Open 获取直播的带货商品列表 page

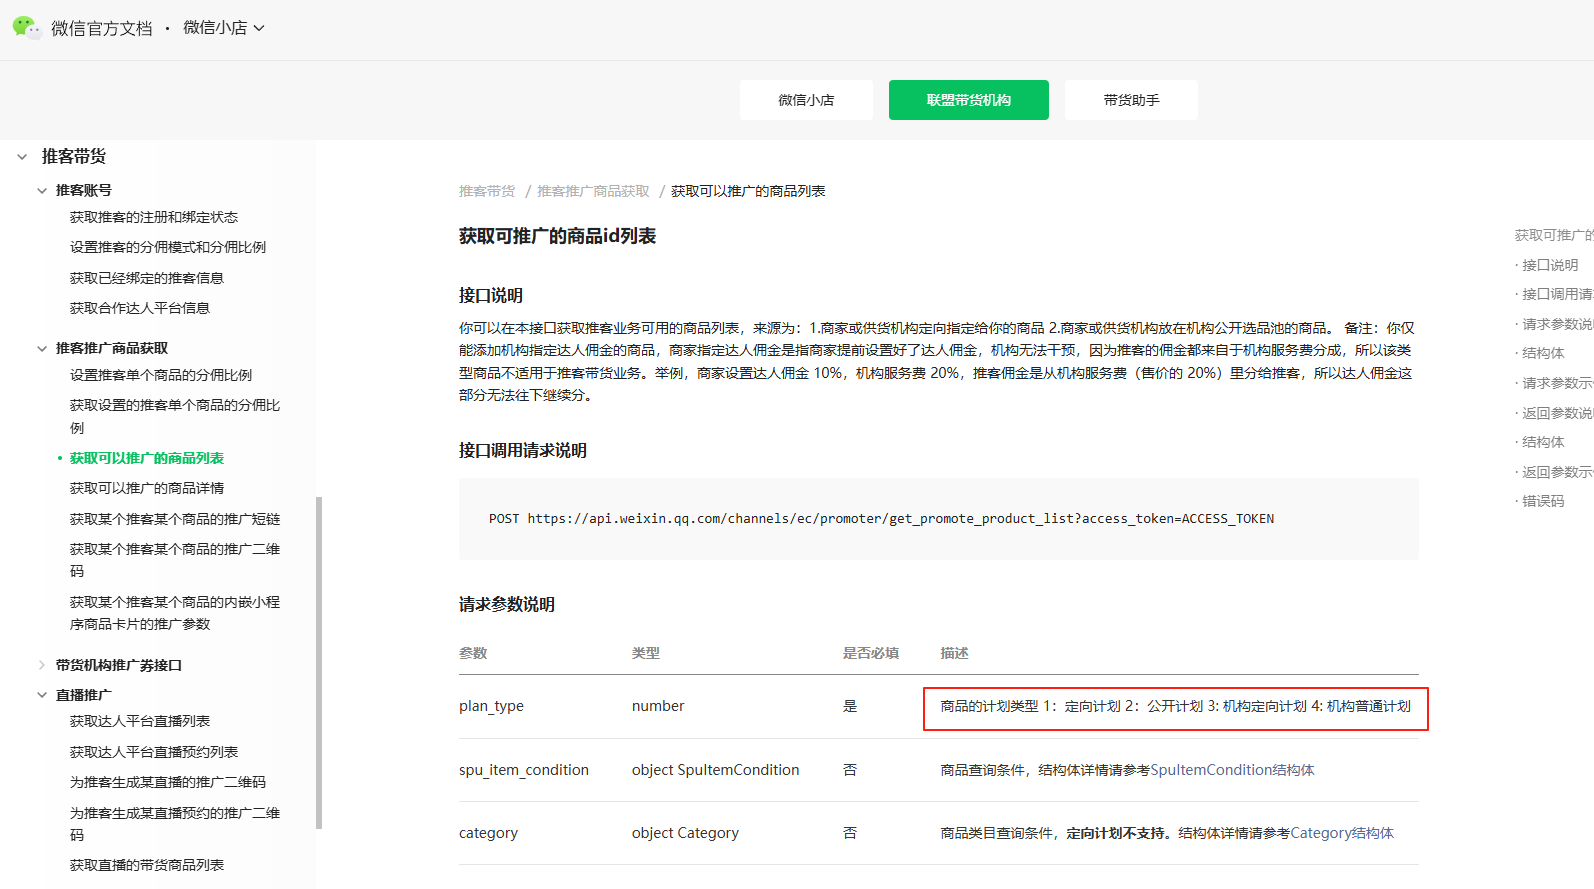tap(147, 865)
